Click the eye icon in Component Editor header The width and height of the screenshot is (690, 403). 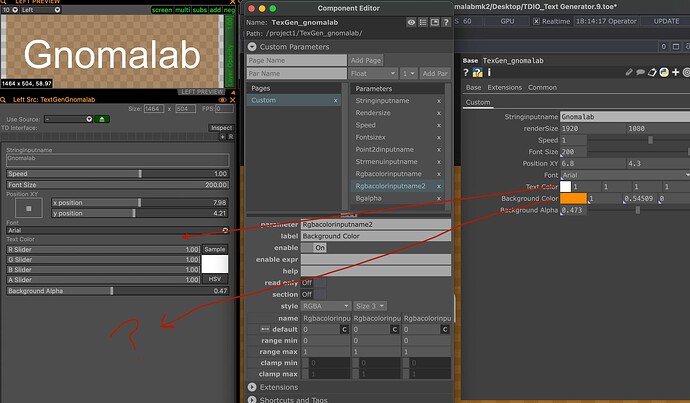pyautogui.click(x=412, y=21)
